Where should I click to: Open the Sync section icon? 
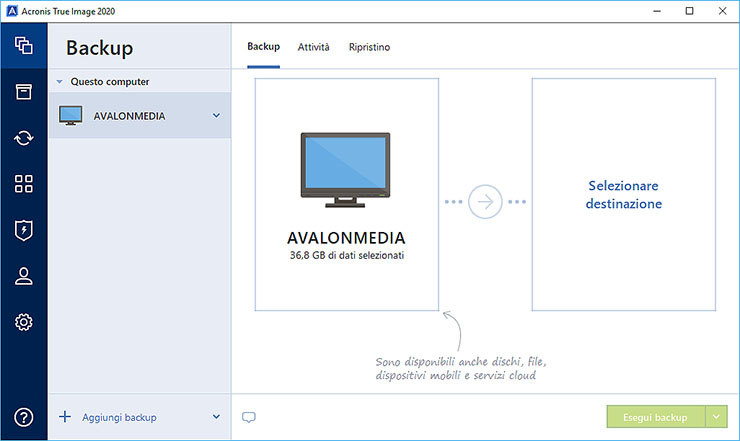click(x=24, y=138)
